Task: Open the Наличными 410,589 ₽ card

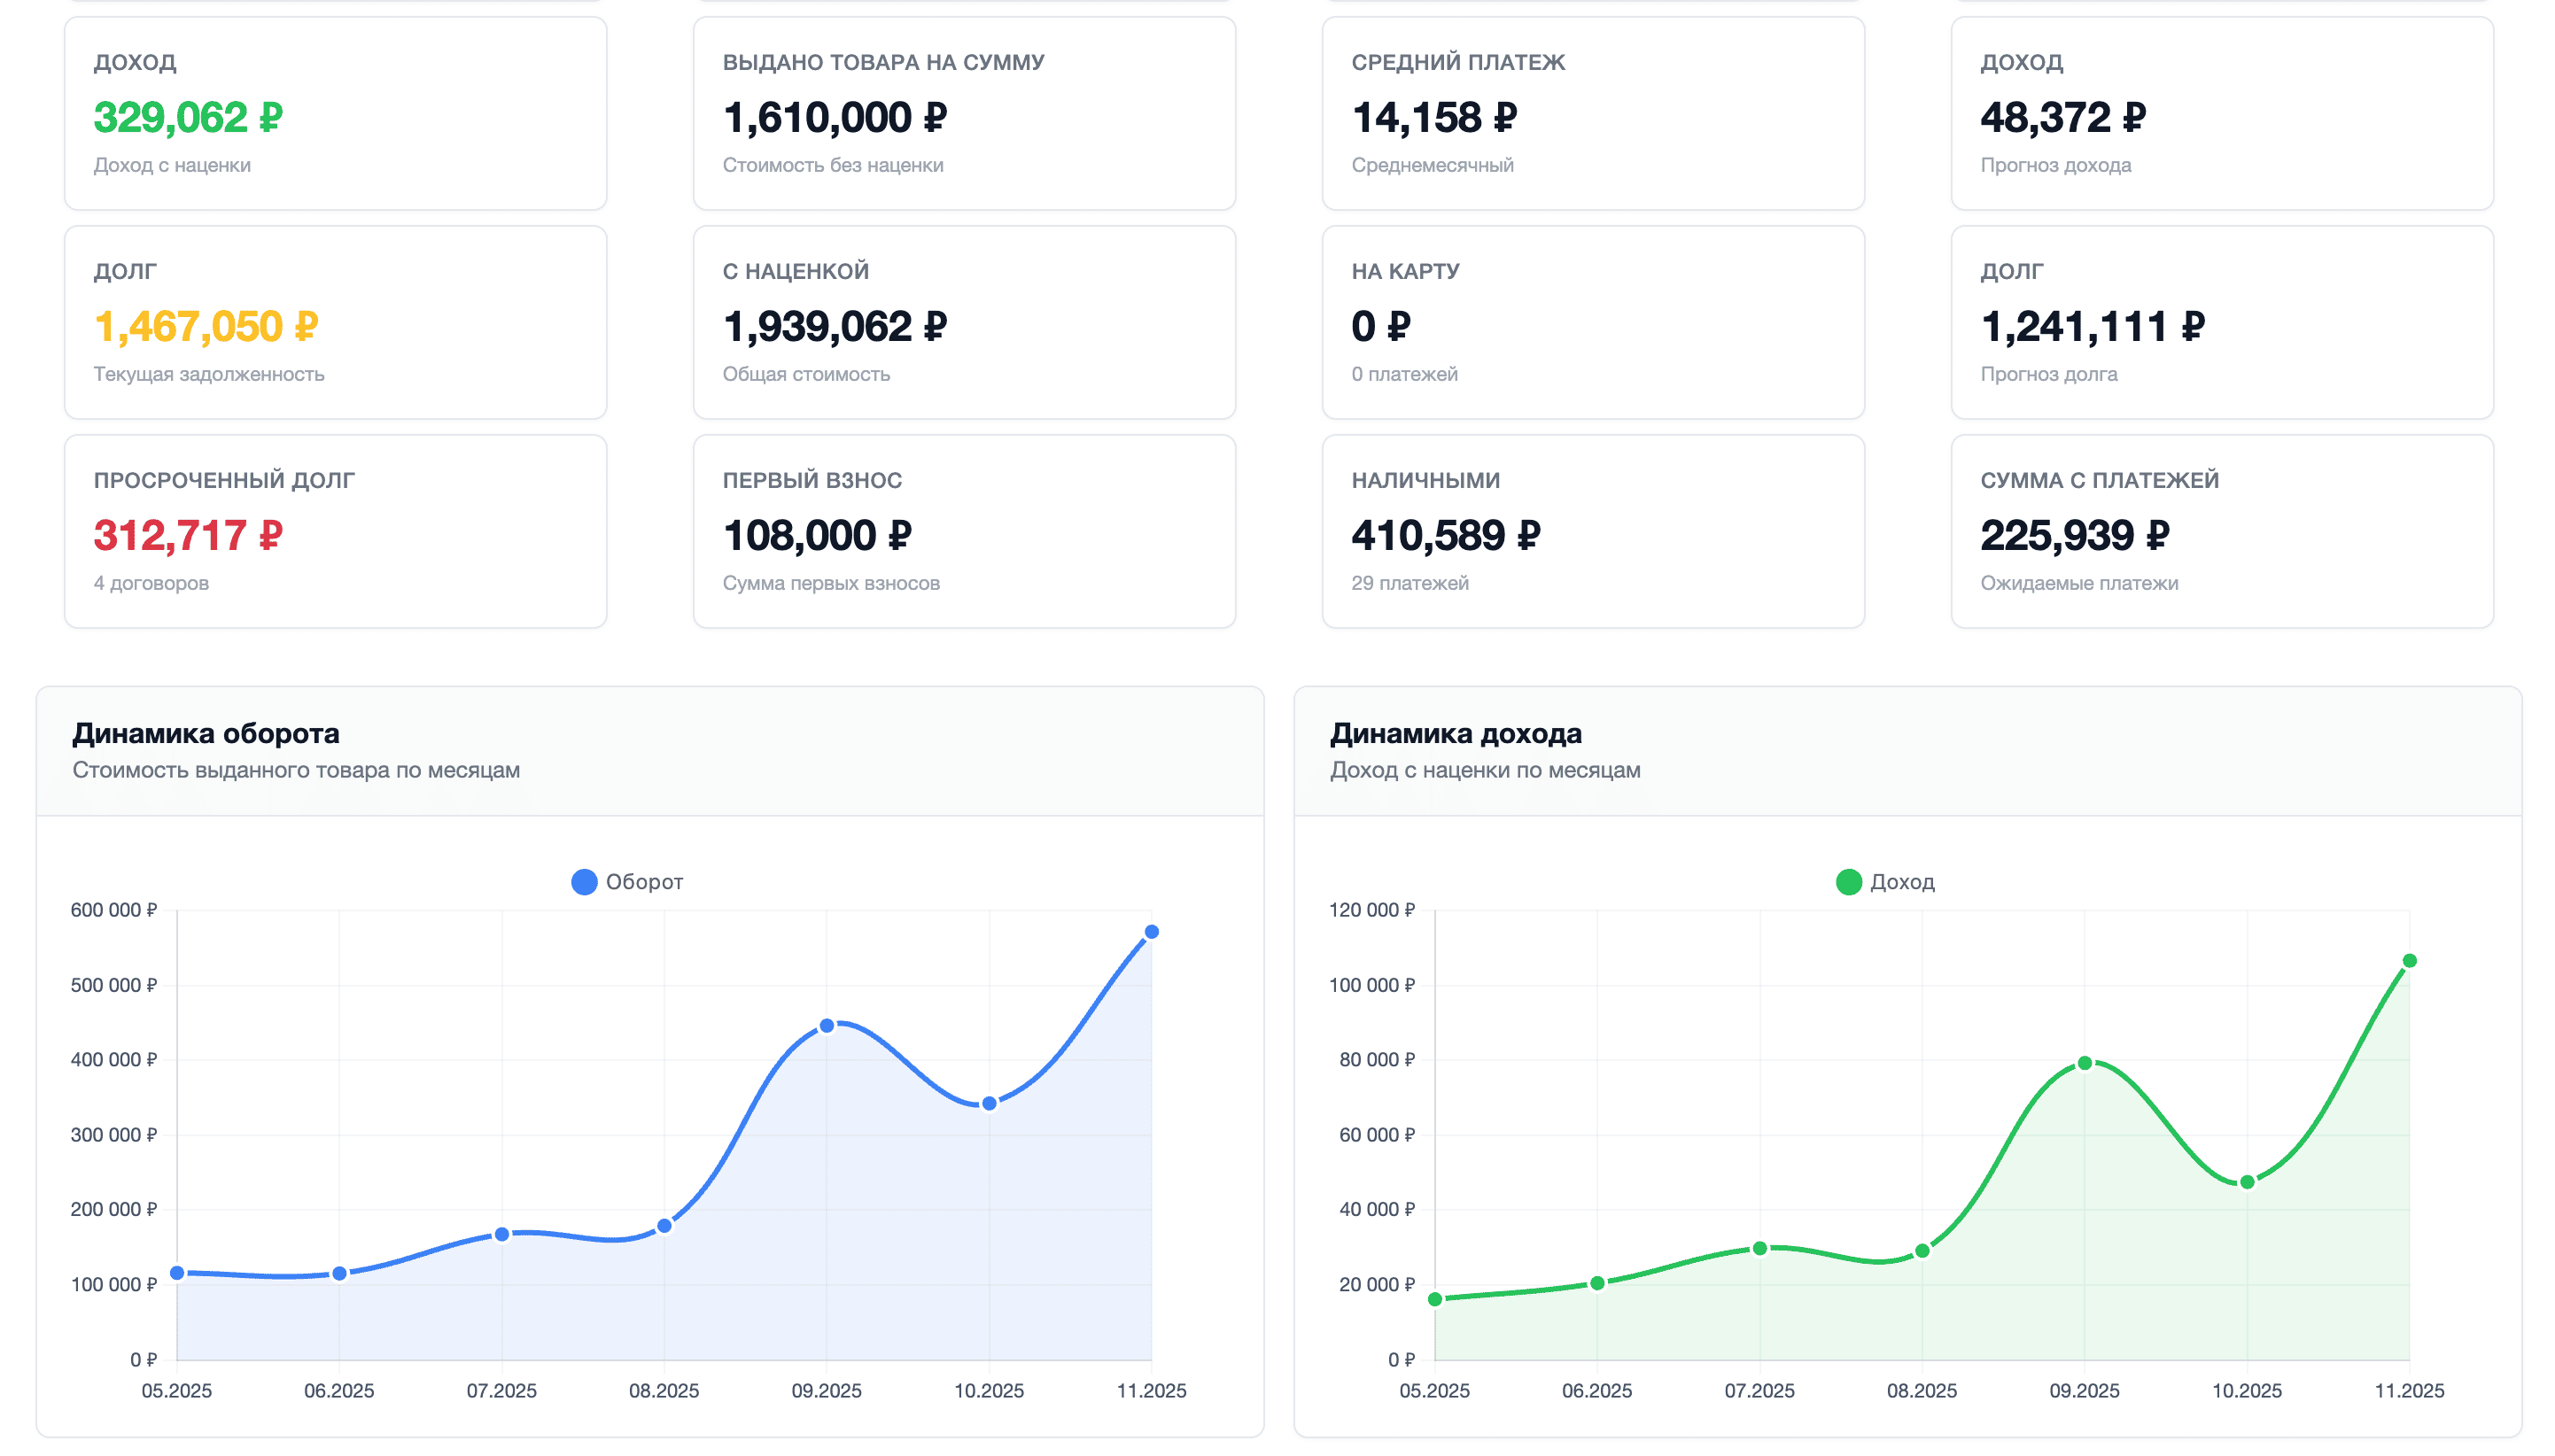Action: 1592,531
